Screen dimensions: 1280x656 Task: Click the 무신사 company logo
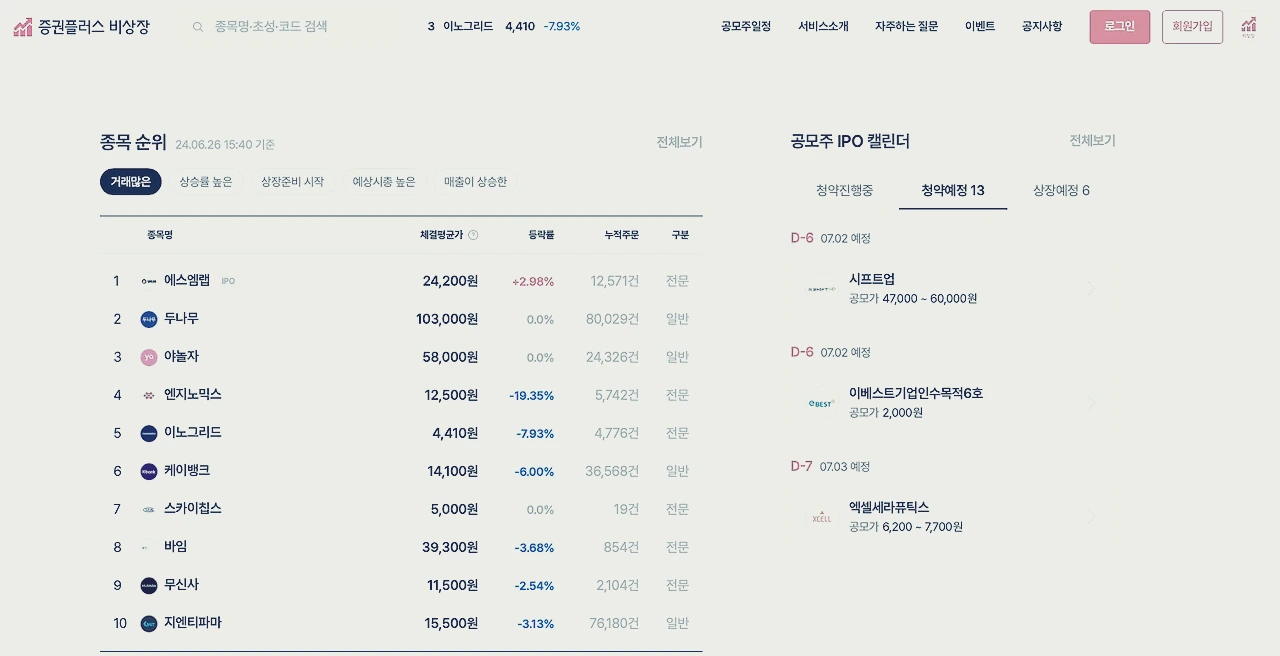click(149, 585)
